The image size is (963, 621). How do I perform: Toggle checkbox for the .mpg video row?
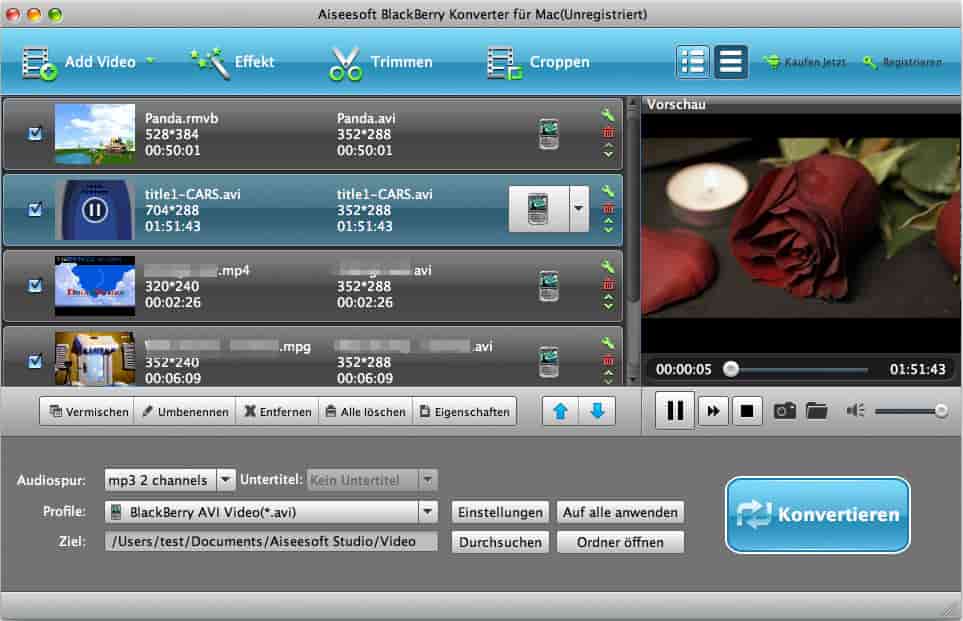pos(36,361)
